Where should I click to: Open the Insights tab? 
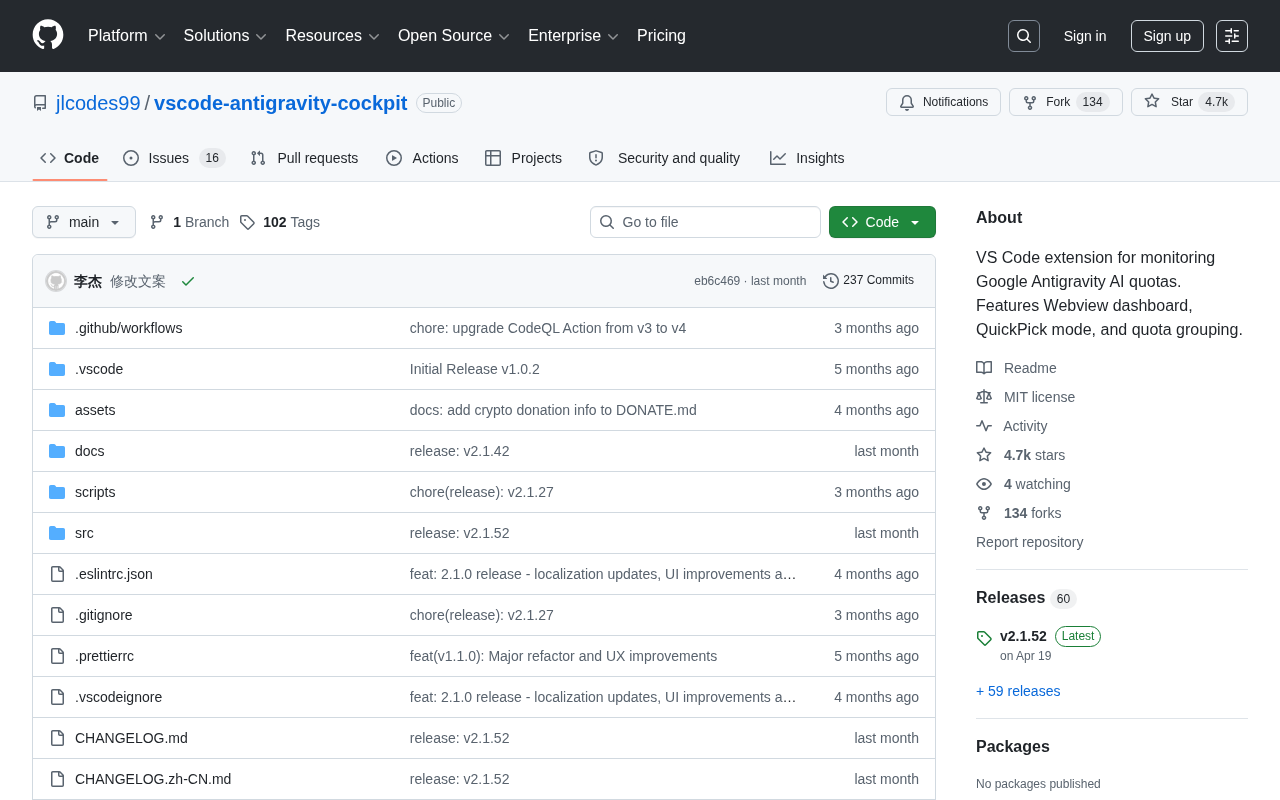tap(807, 158)
